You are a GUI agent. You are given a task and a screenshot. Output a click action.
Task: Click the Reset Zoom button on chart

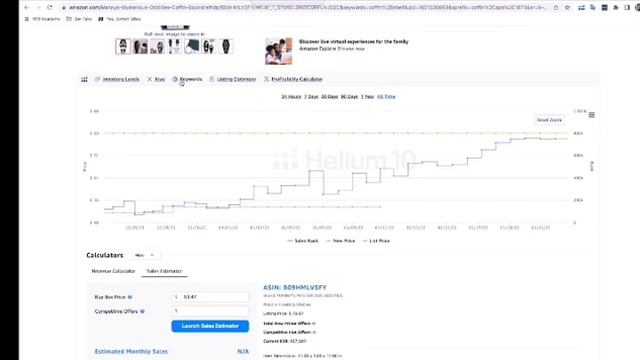(x=549, y=120)
